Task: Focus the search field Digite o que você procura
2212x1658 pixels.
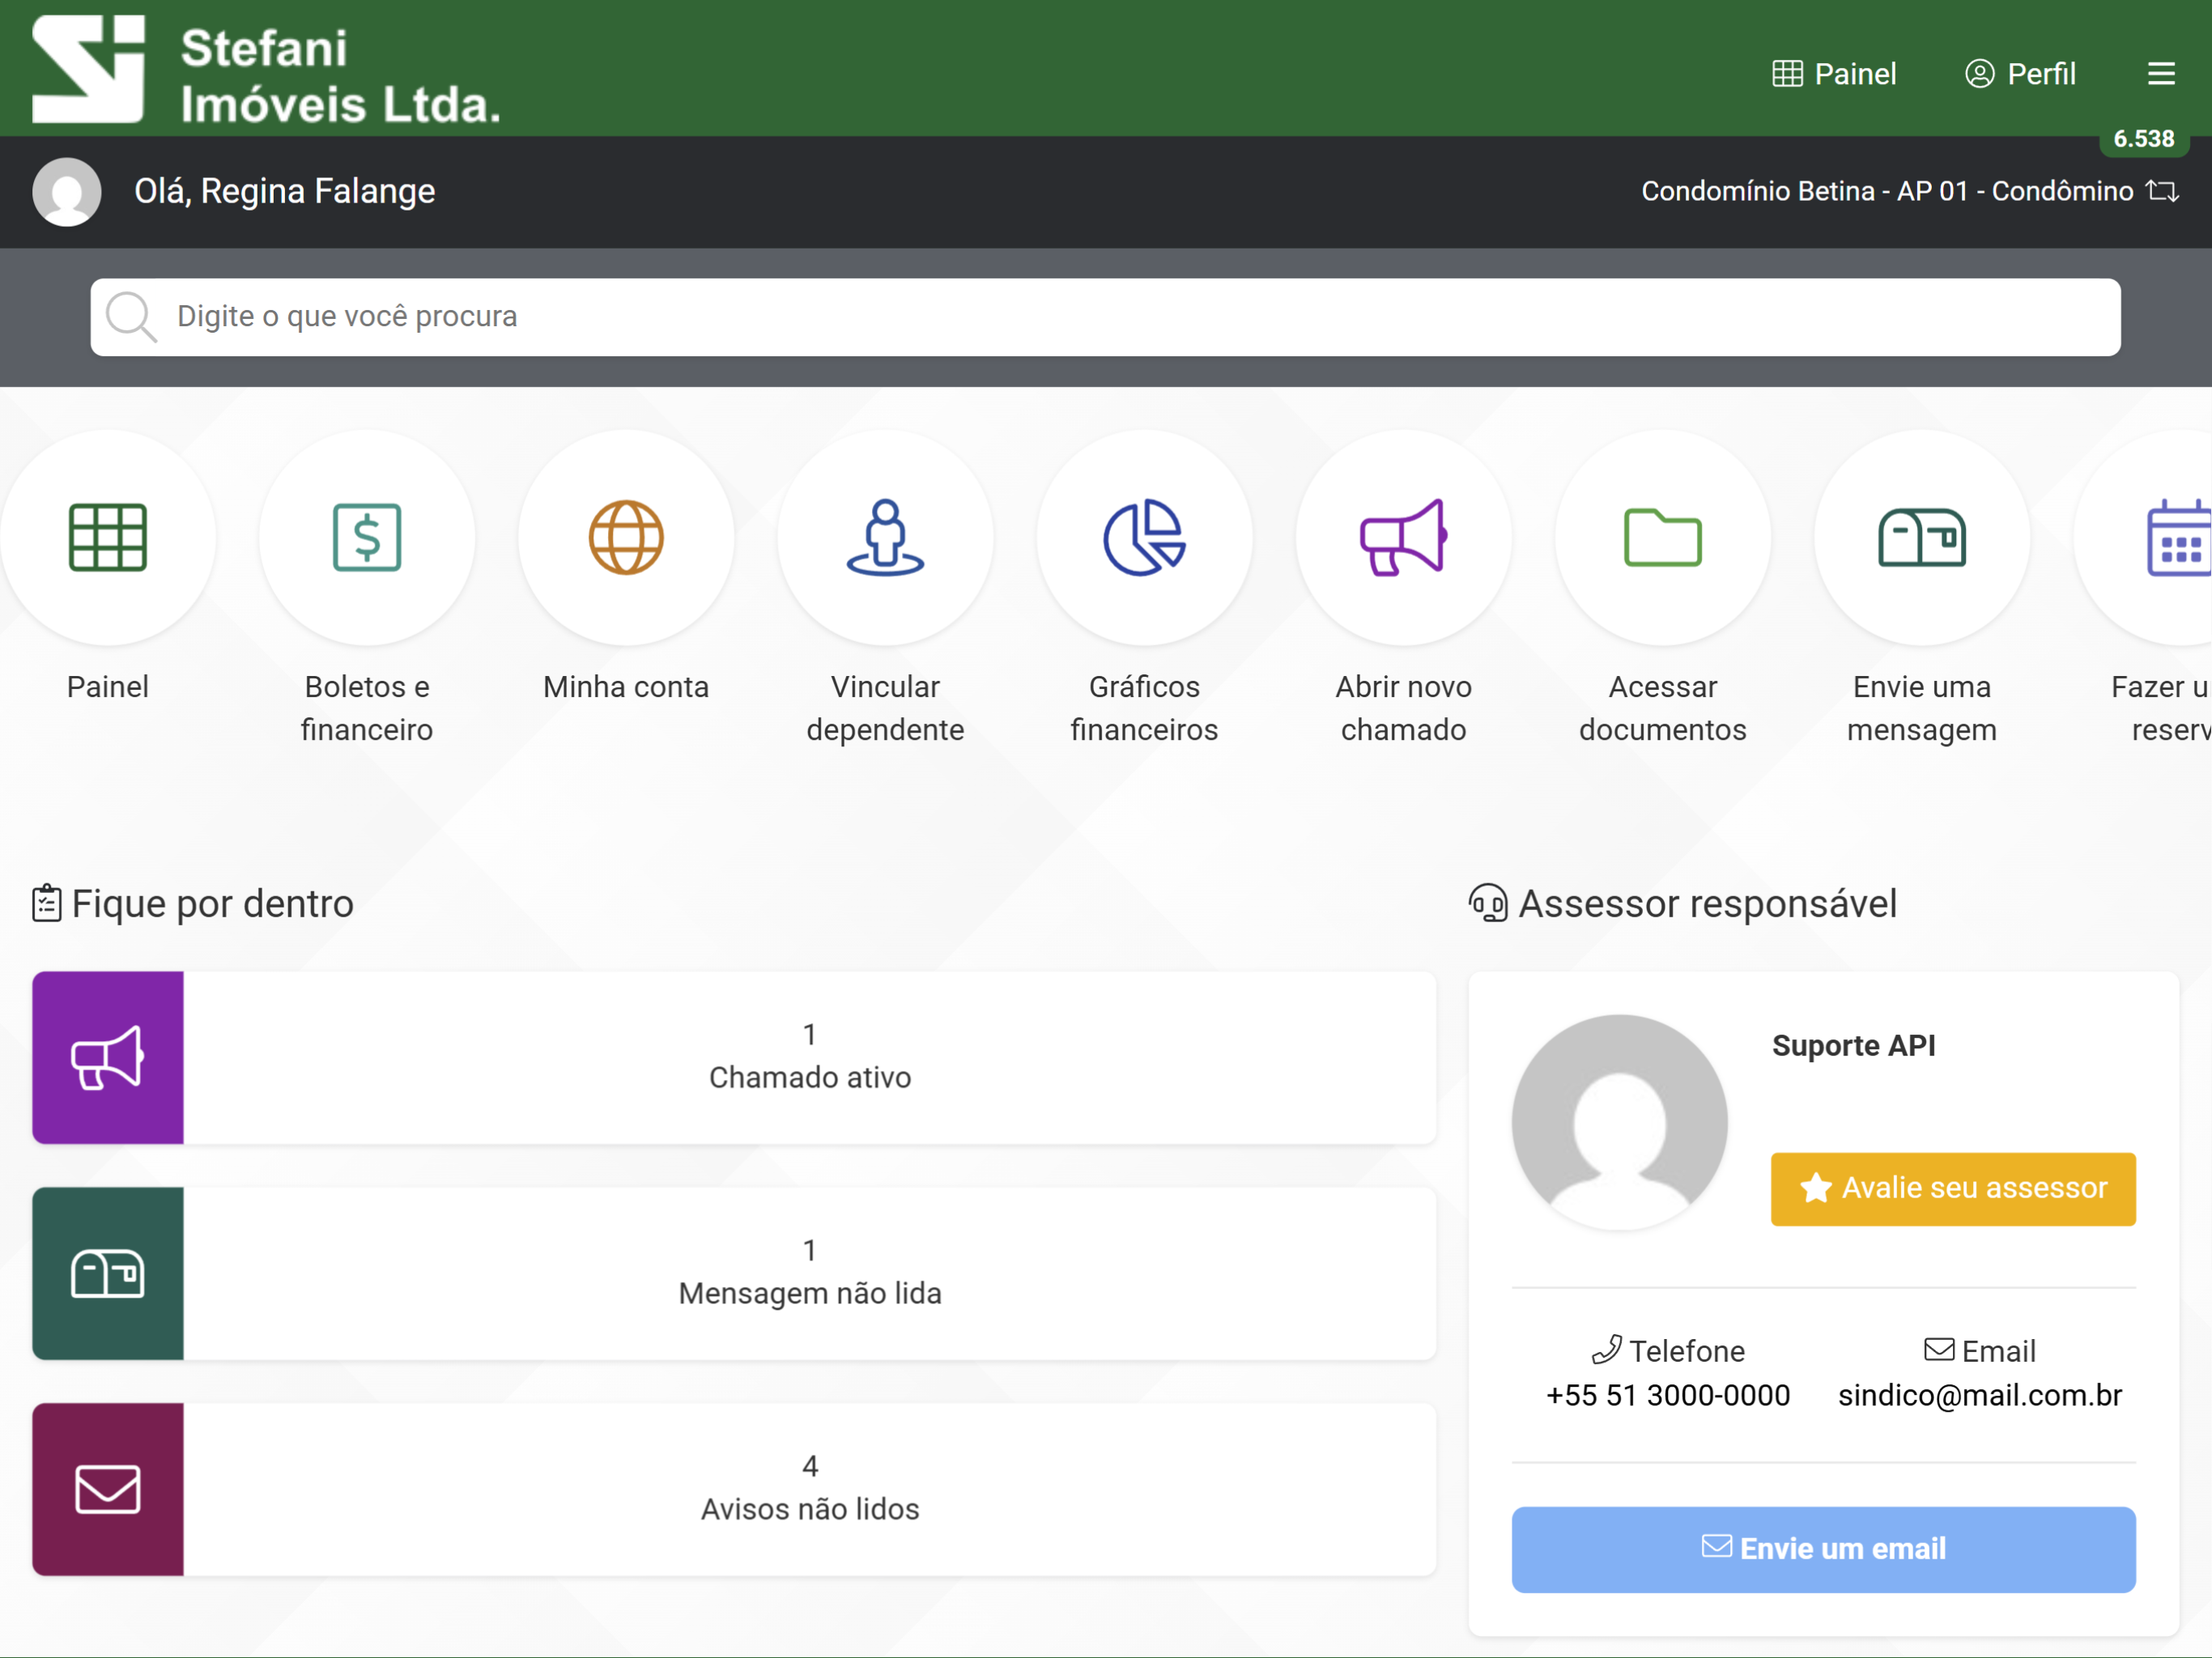Action: coord(1105,317)
